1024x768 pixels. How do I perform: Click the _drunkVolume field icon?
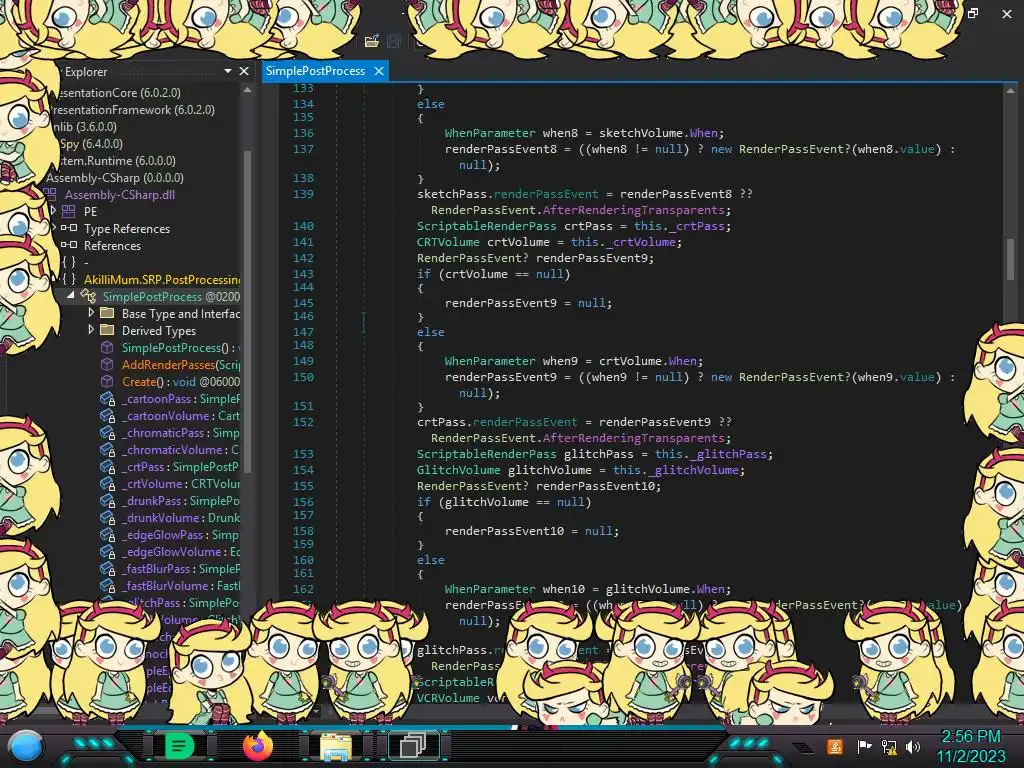[x=108, y=517]
